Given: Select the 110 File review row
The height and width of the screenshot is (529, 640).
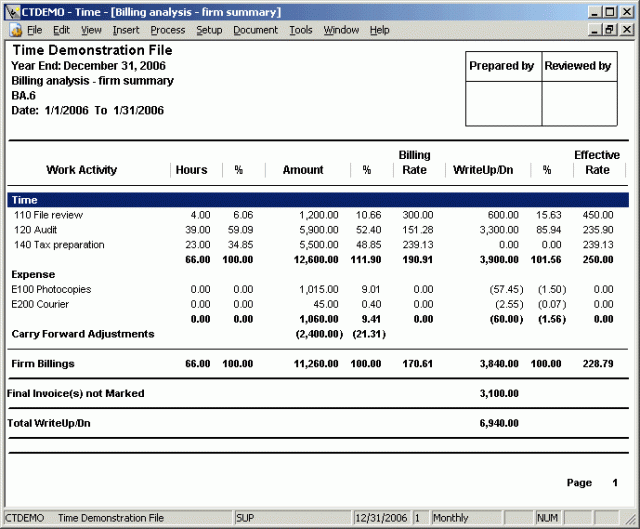Looking at the screenshot, I should tap(48, 215).
